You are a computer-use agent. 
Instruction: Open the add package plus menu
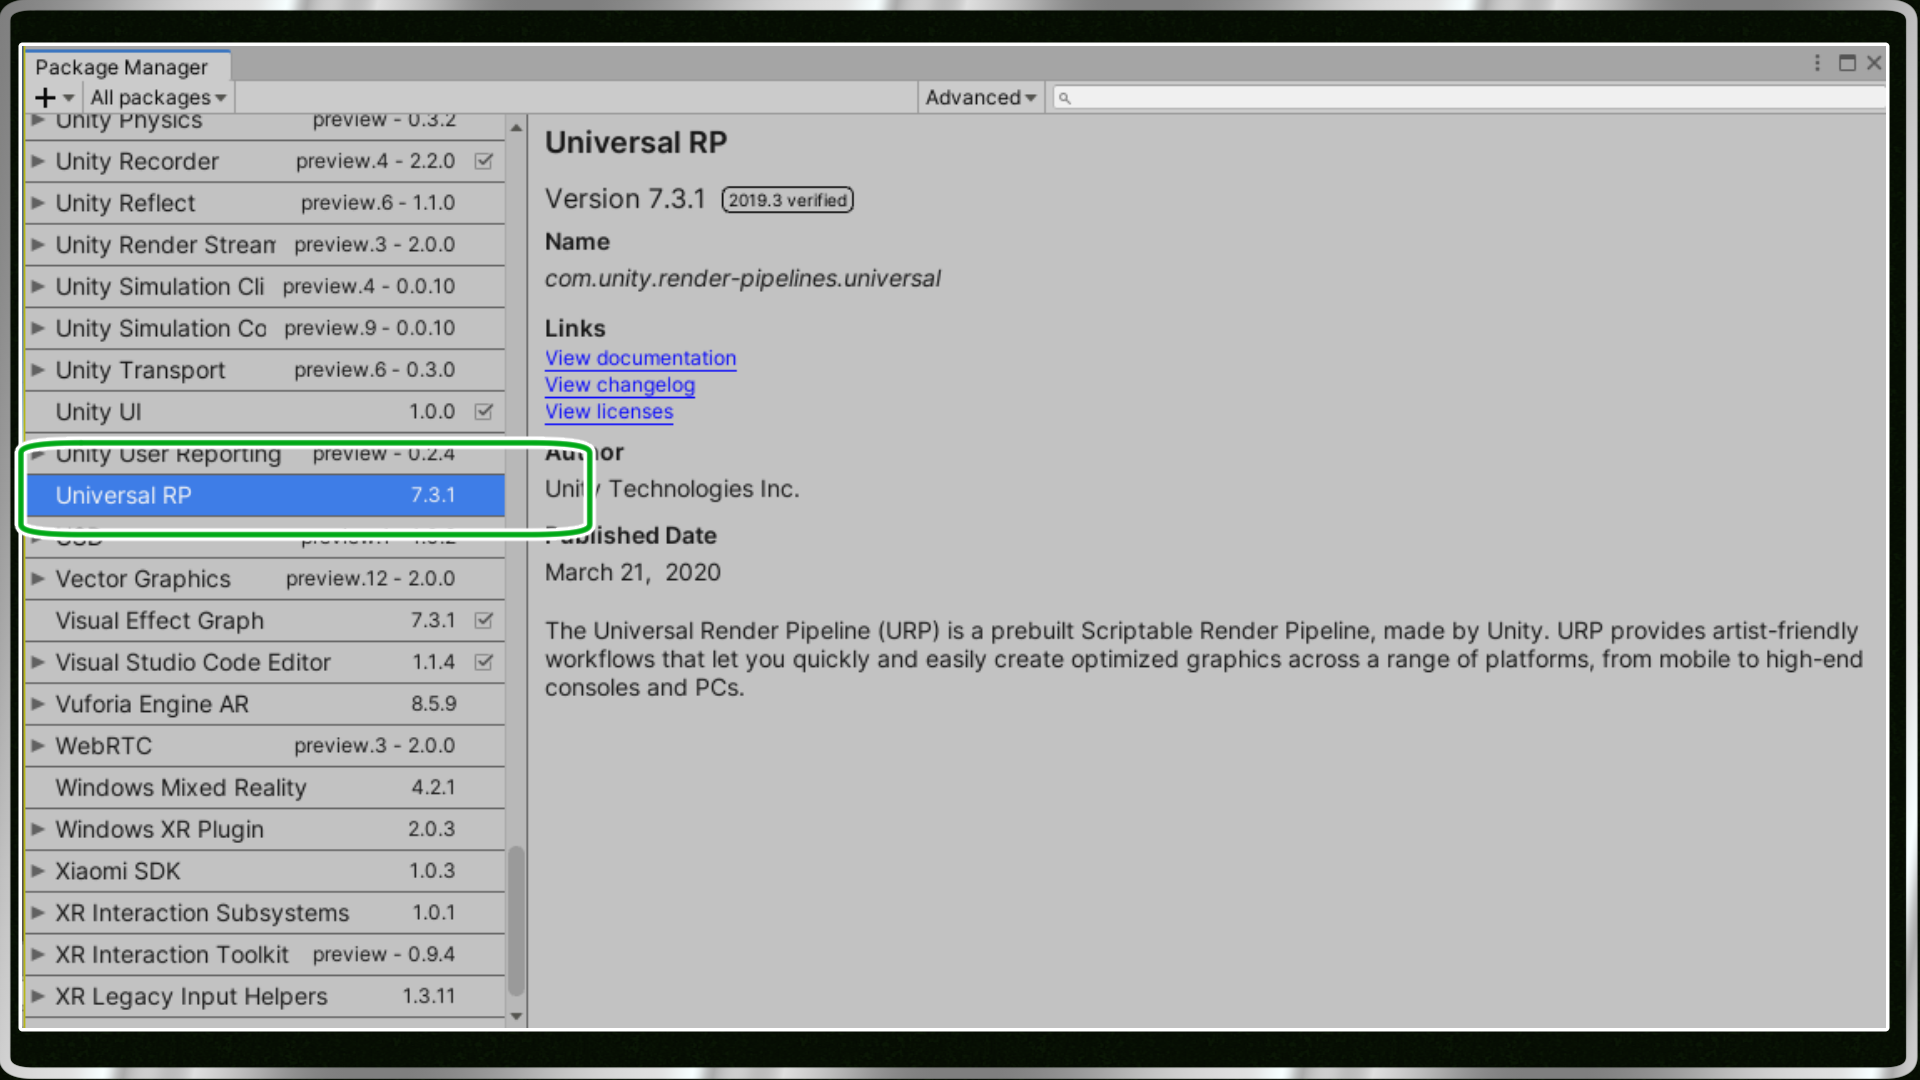click(x=54, y=97)
